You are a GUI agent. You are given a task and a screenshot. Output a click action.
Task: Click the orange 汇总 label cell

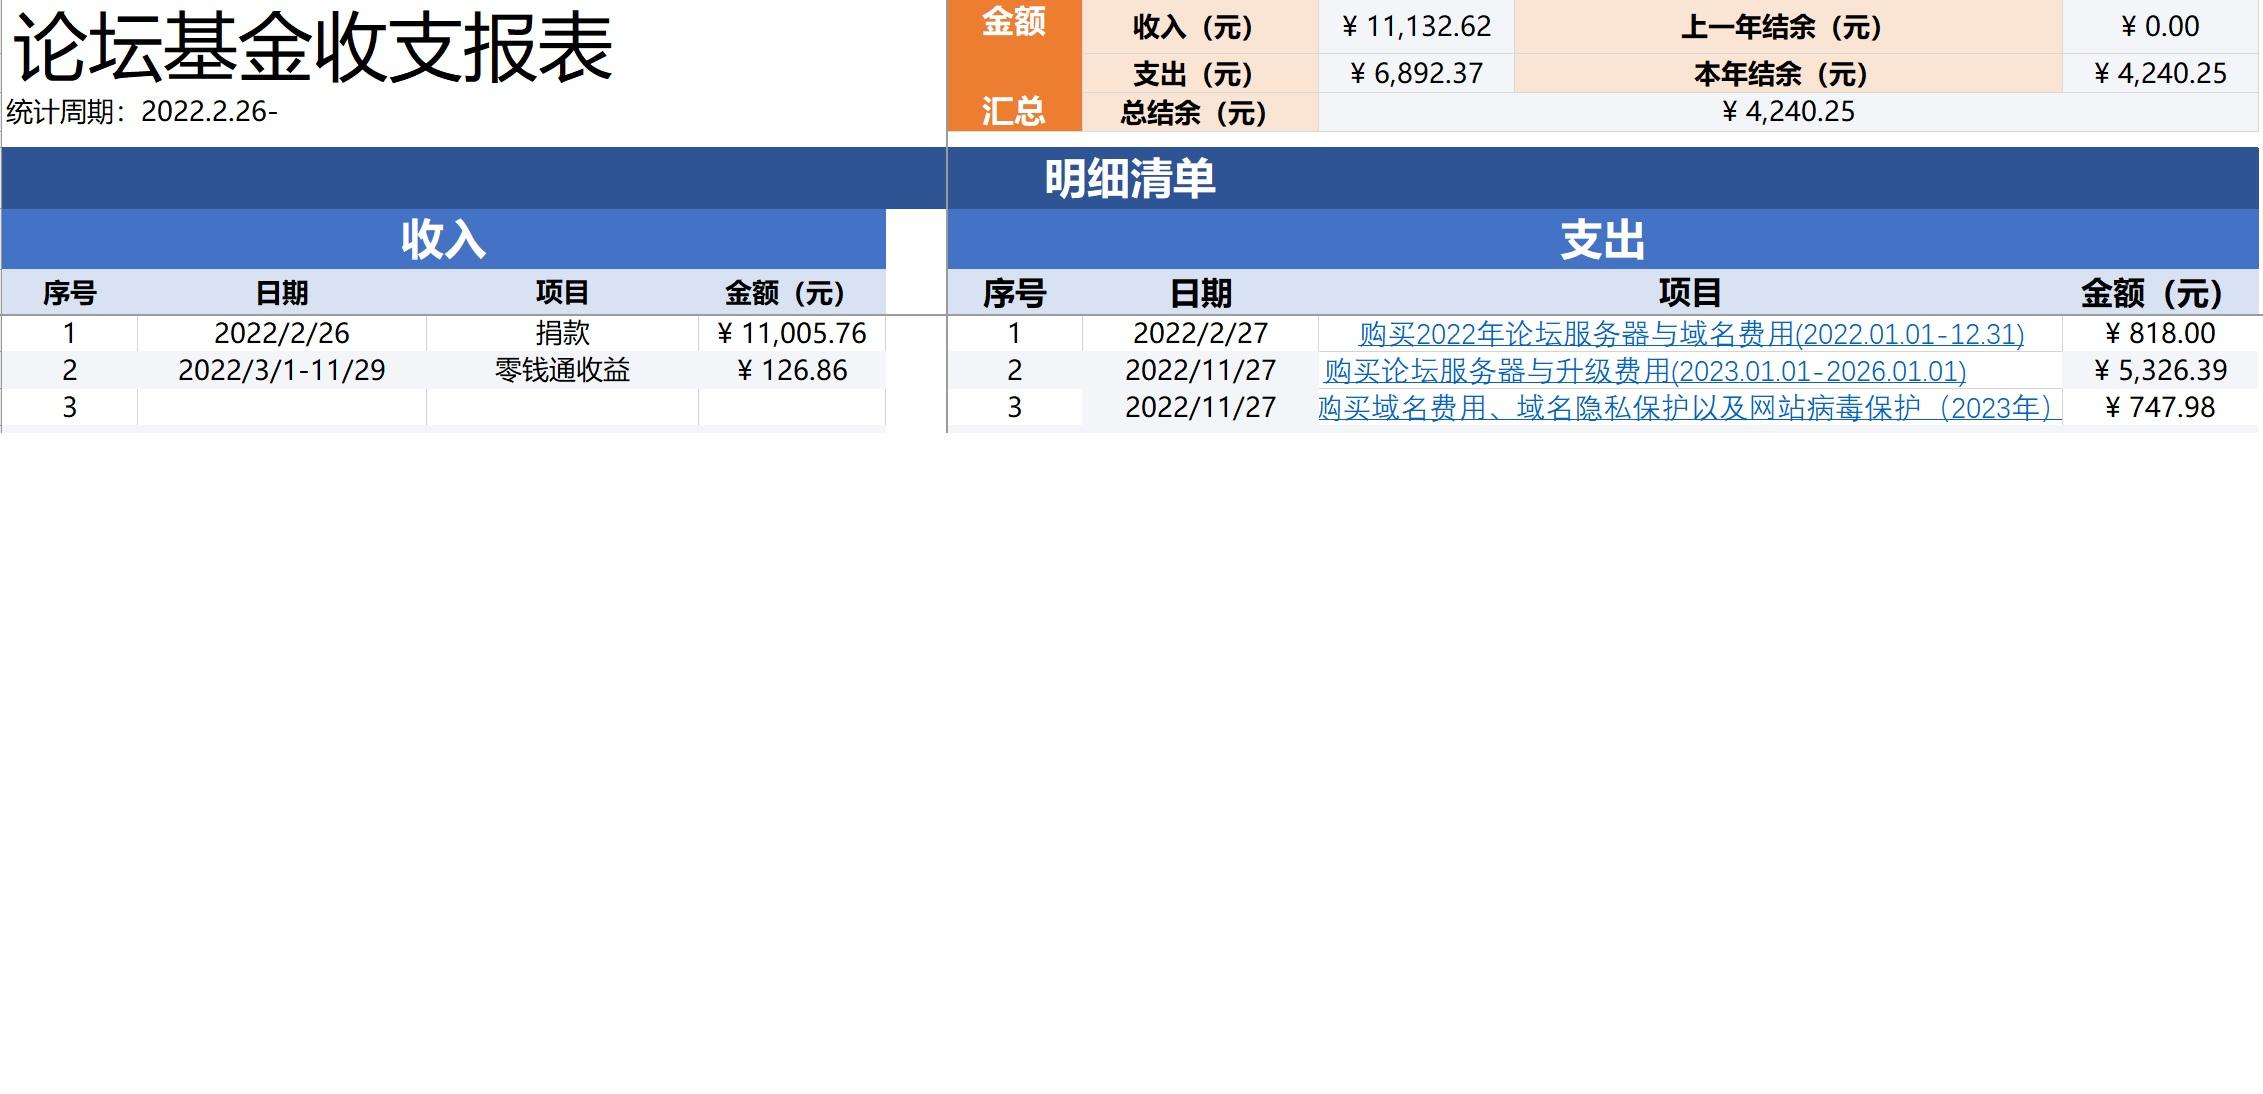(x=1013, y=111)
